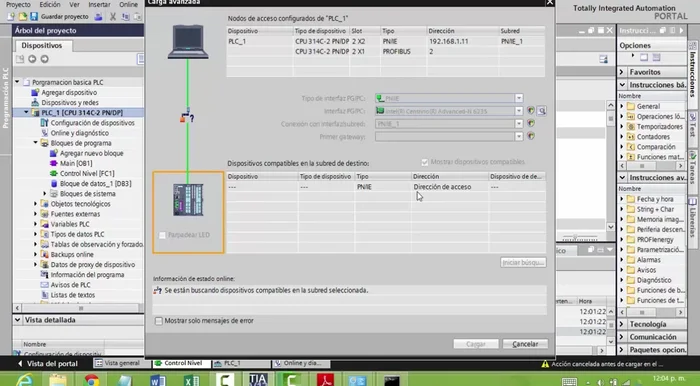This screenshot has width=700, height=386.
Task: Click the Iniciar búsqueda button
Action: [x=523, y=262]
